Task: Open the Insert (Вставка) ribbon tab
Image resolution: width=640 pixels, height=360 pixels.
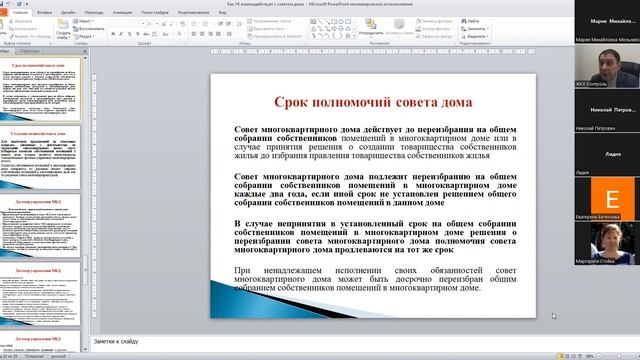Action: point(44,13)
